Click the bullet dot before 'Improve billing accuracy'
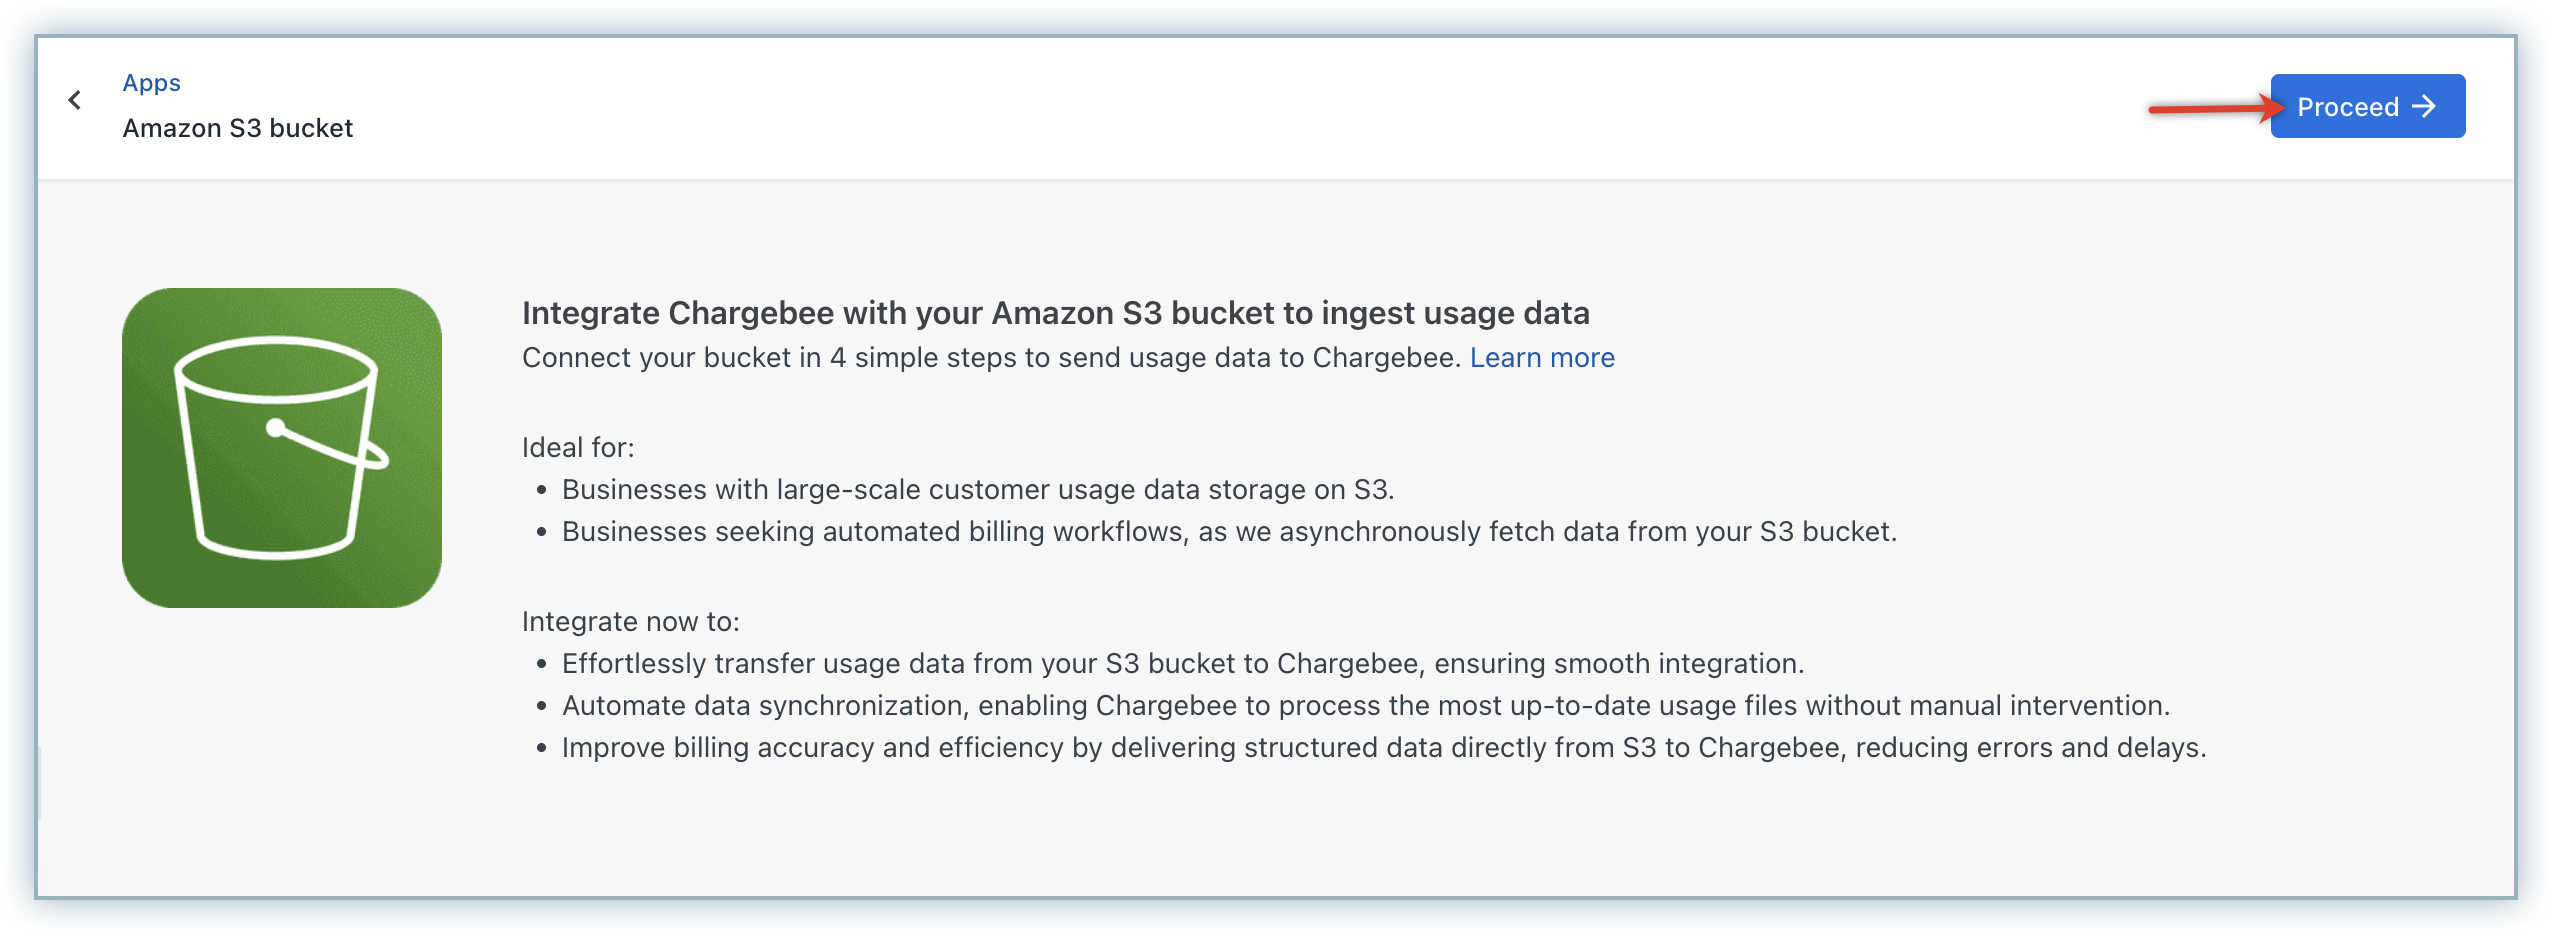Screen dimensions: 2552x934 tap(542, 748)
